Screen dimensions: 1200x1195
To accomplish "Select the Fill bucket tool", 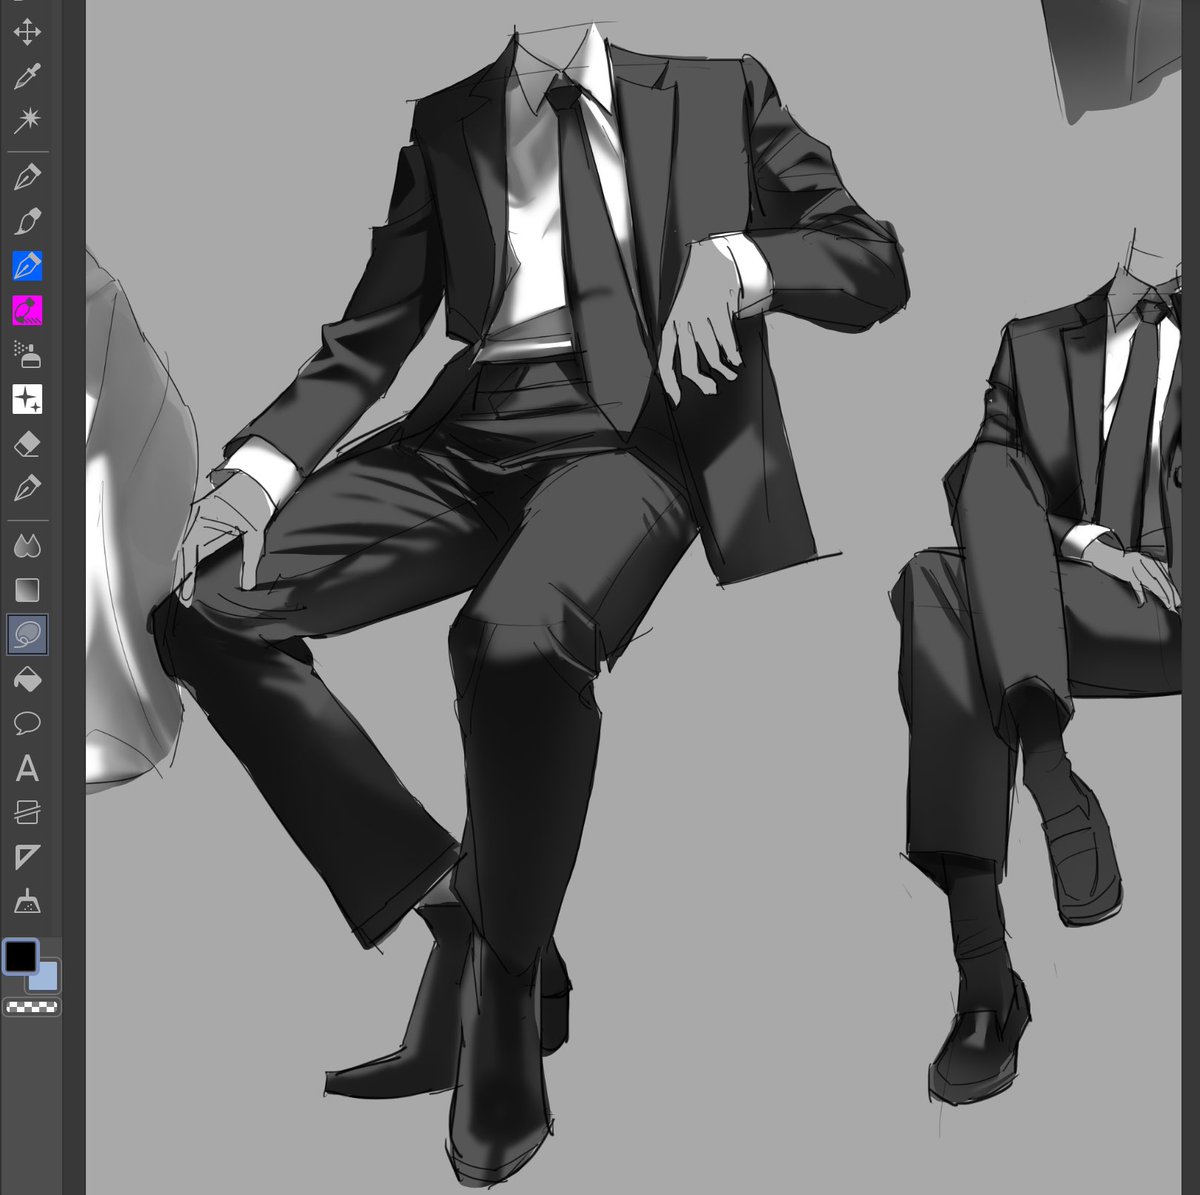I will pyautogui.click(x=27, y=679).
